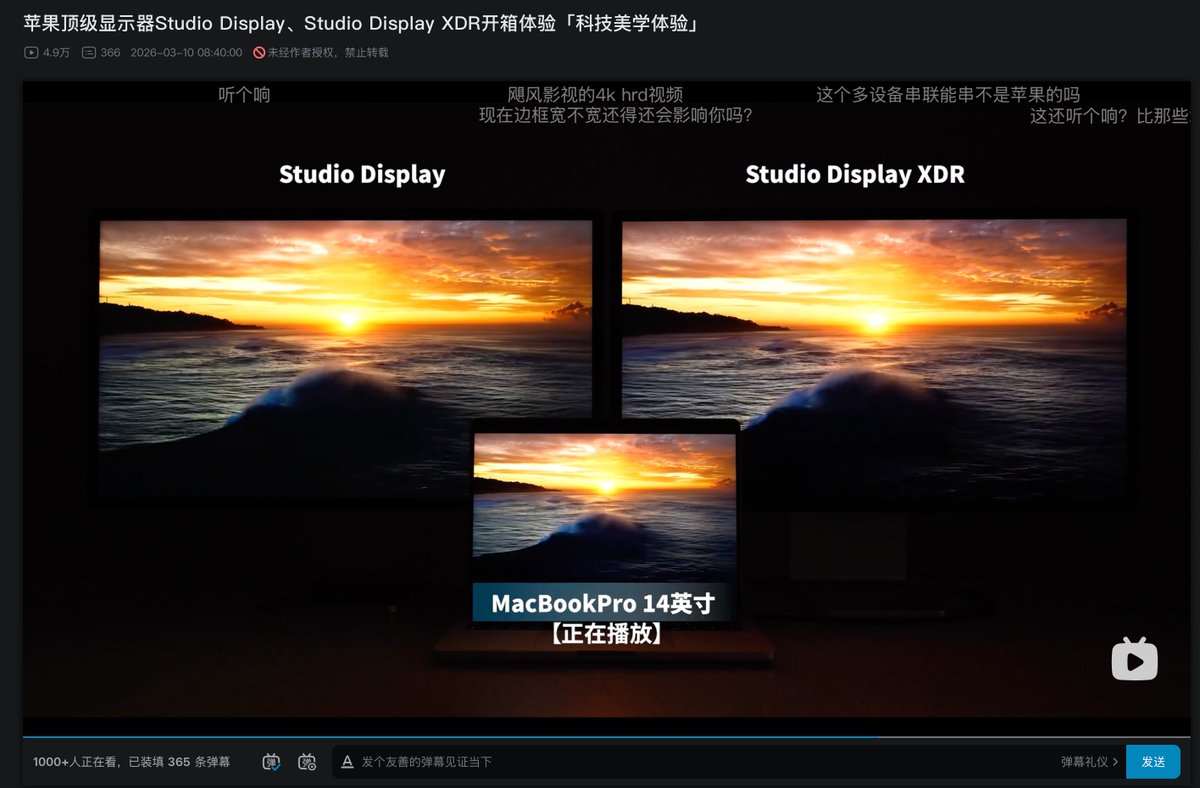
Task: Click the 发送 send button
Action: (1153, 762)
